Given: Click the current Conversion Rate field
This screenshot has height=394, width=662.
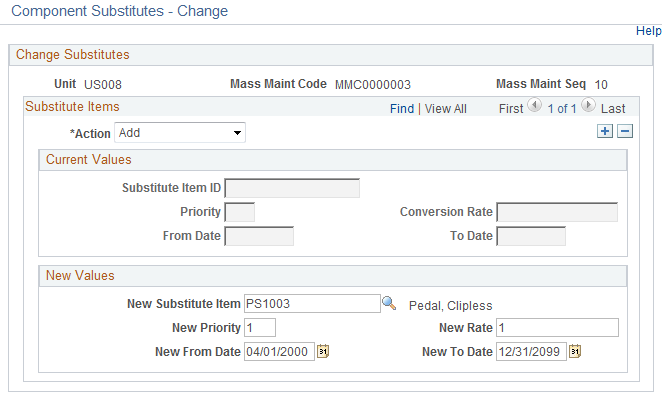Looking at the screenshot, I should pos(557,212).
